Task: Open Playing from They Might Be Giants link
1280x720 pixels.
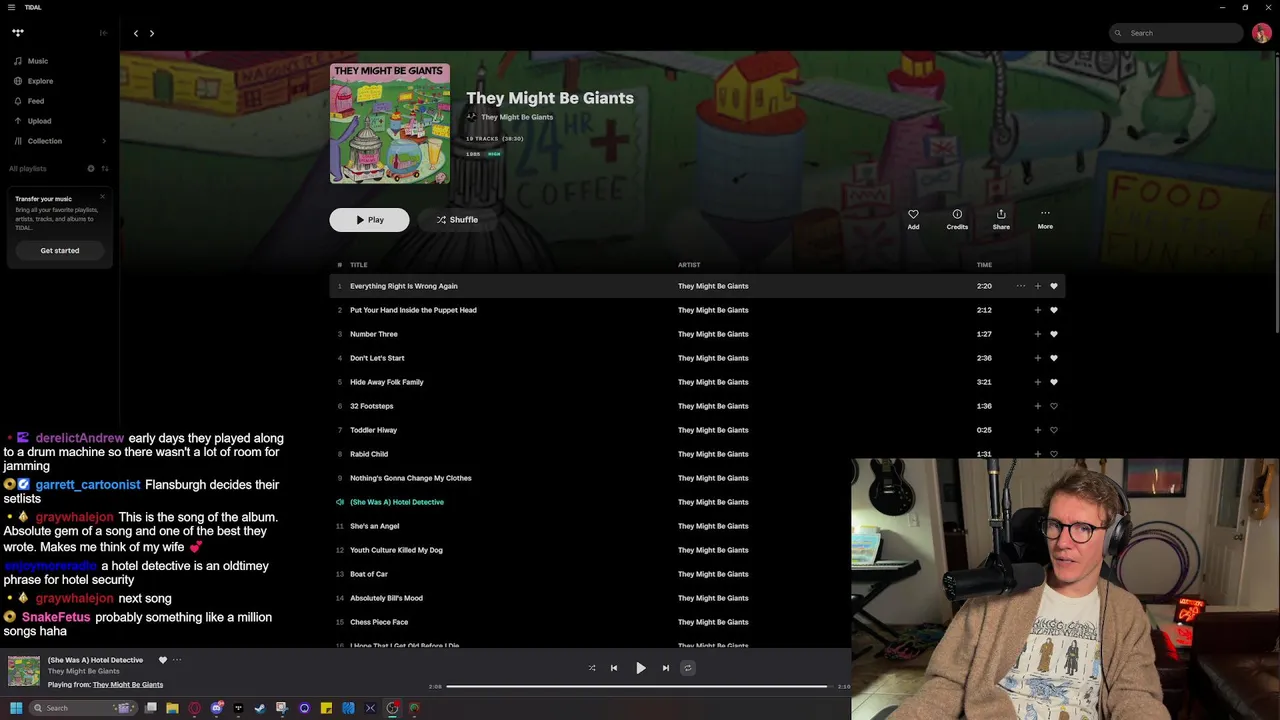Action: click(x=128, y=685)
